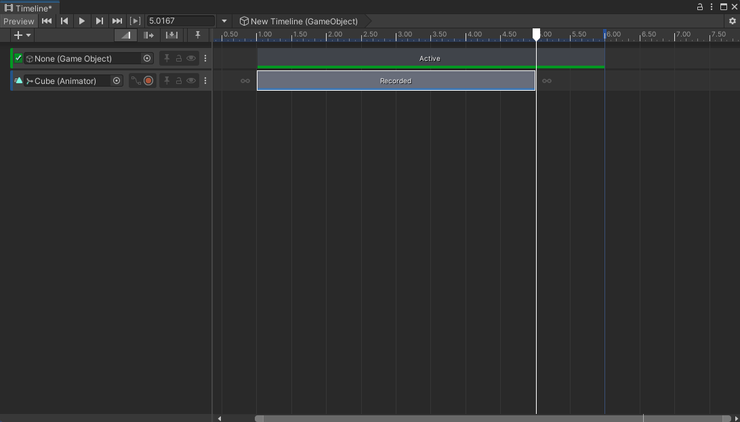740x422 pixels.
Task: Open the Timeline selector dropdown arrow
Action: (224, 21)
